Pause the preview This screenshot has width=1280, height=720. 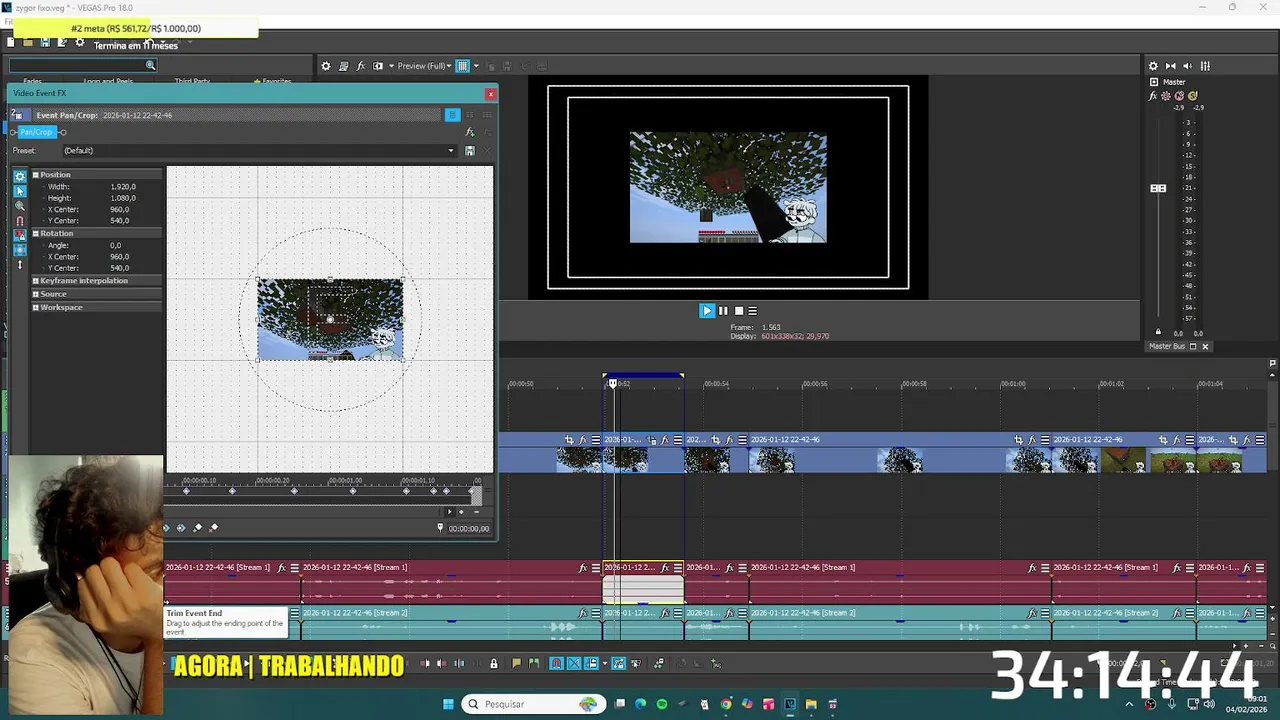[723, 311]
